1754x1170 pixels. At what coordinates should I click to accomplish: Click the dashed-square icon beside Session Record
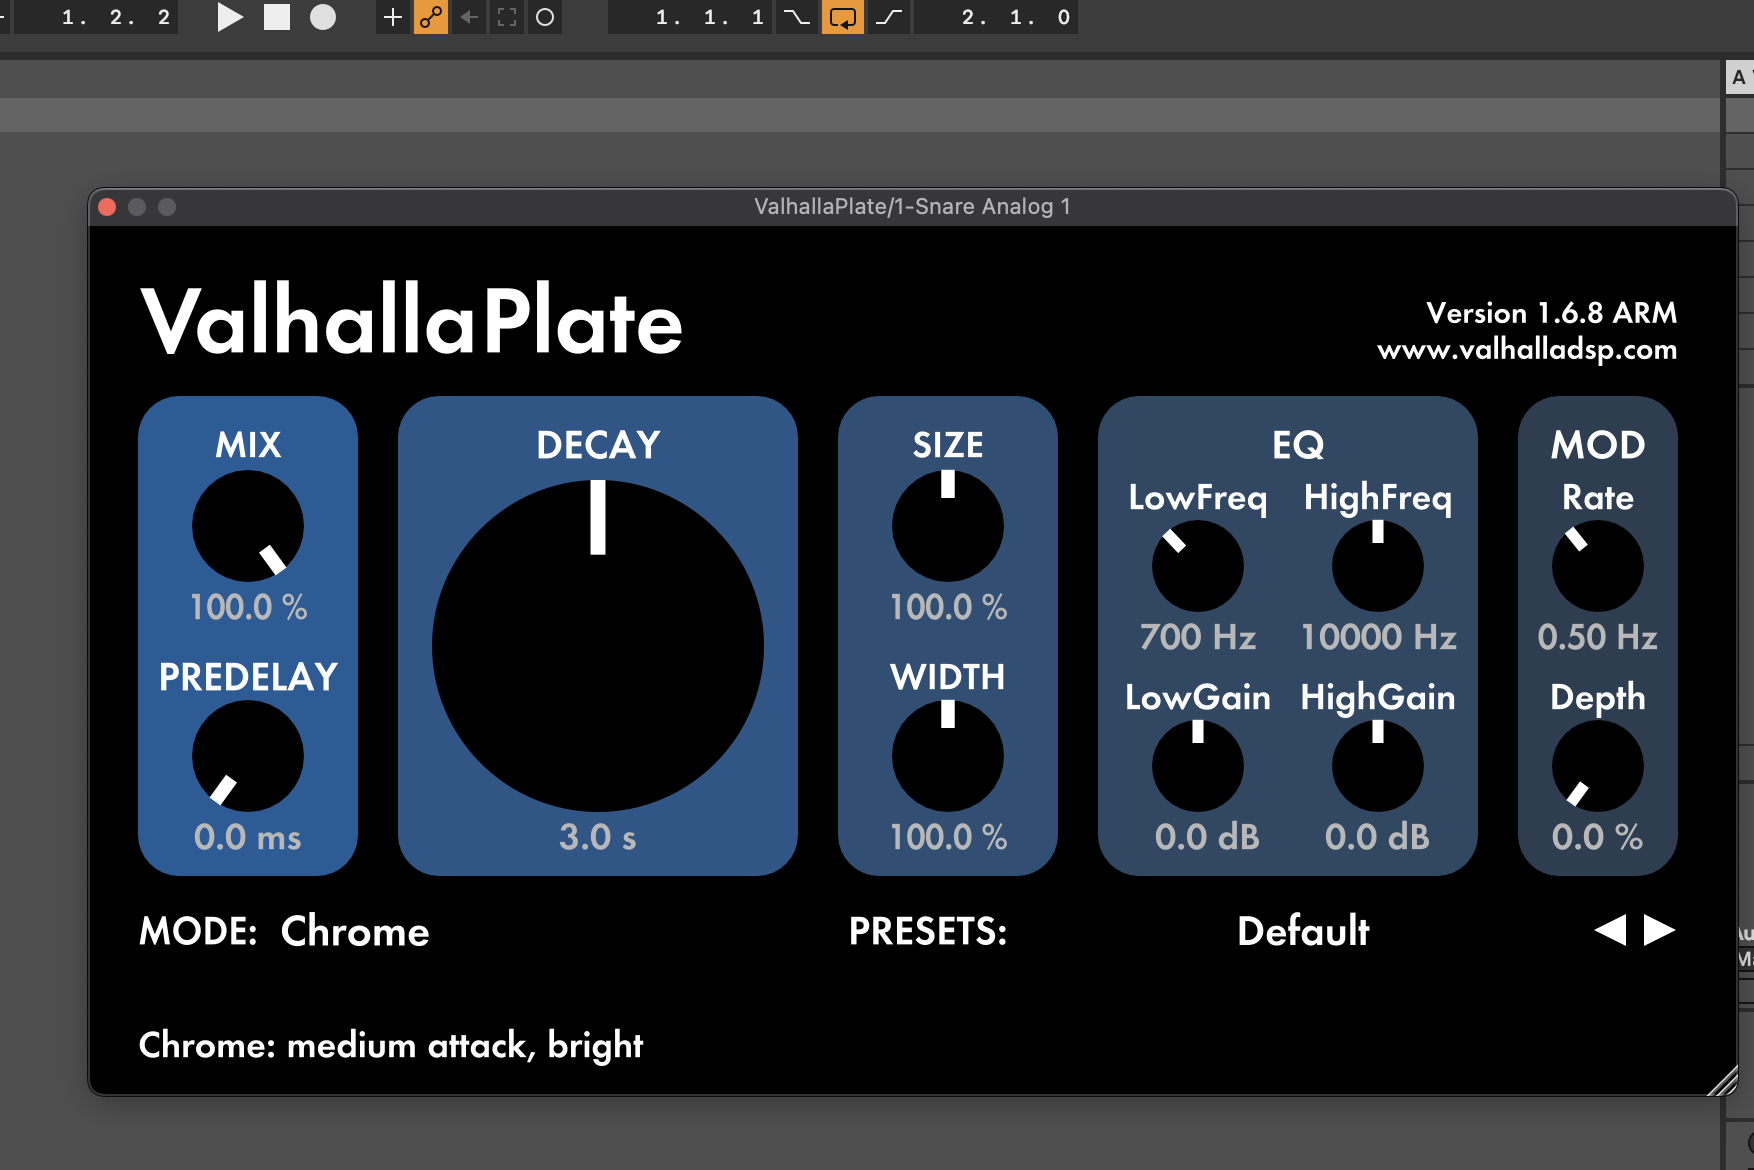506,17
